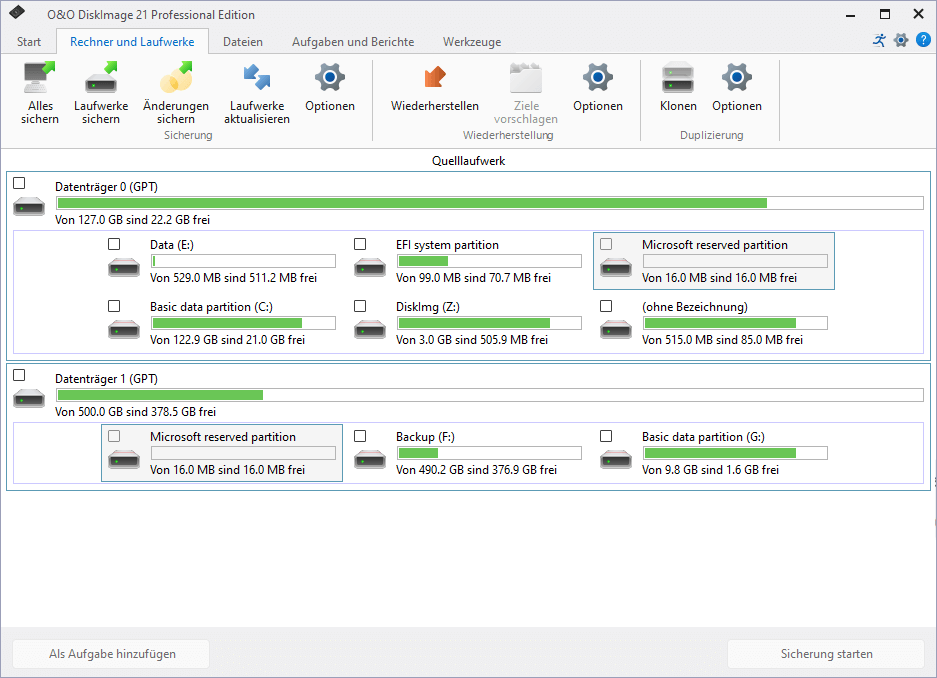Open settings via the top-right gear icon
This screenshot has width=937, height=678.
(901, 40)
